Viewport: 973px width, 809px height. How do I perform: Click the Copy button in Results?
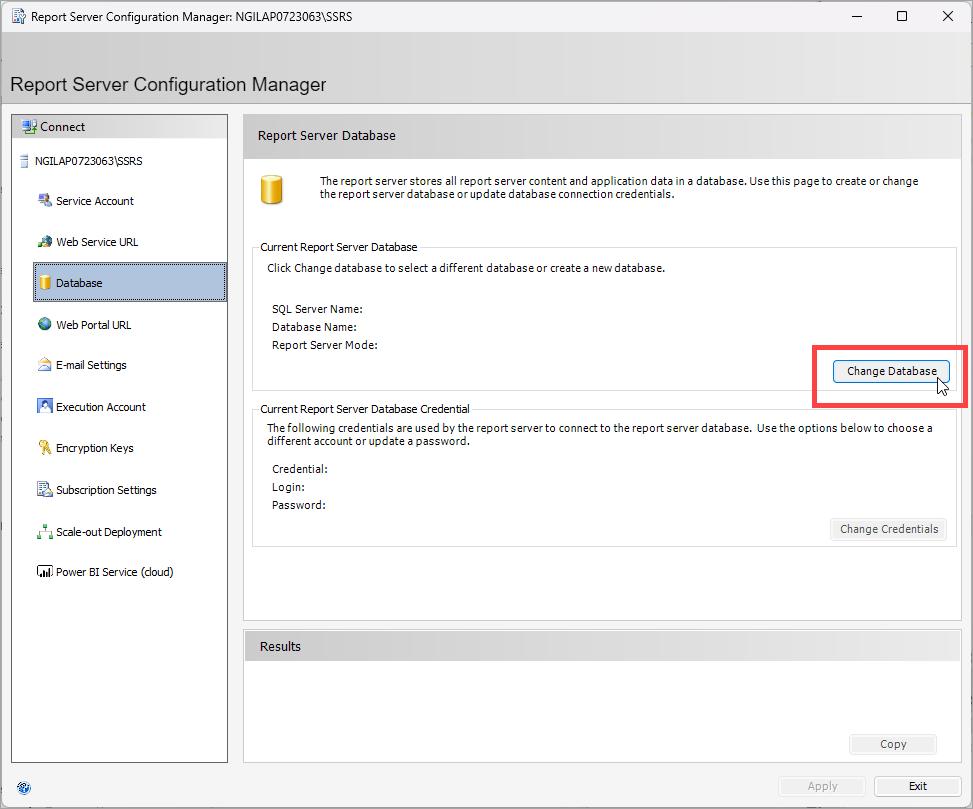point(893,744)
